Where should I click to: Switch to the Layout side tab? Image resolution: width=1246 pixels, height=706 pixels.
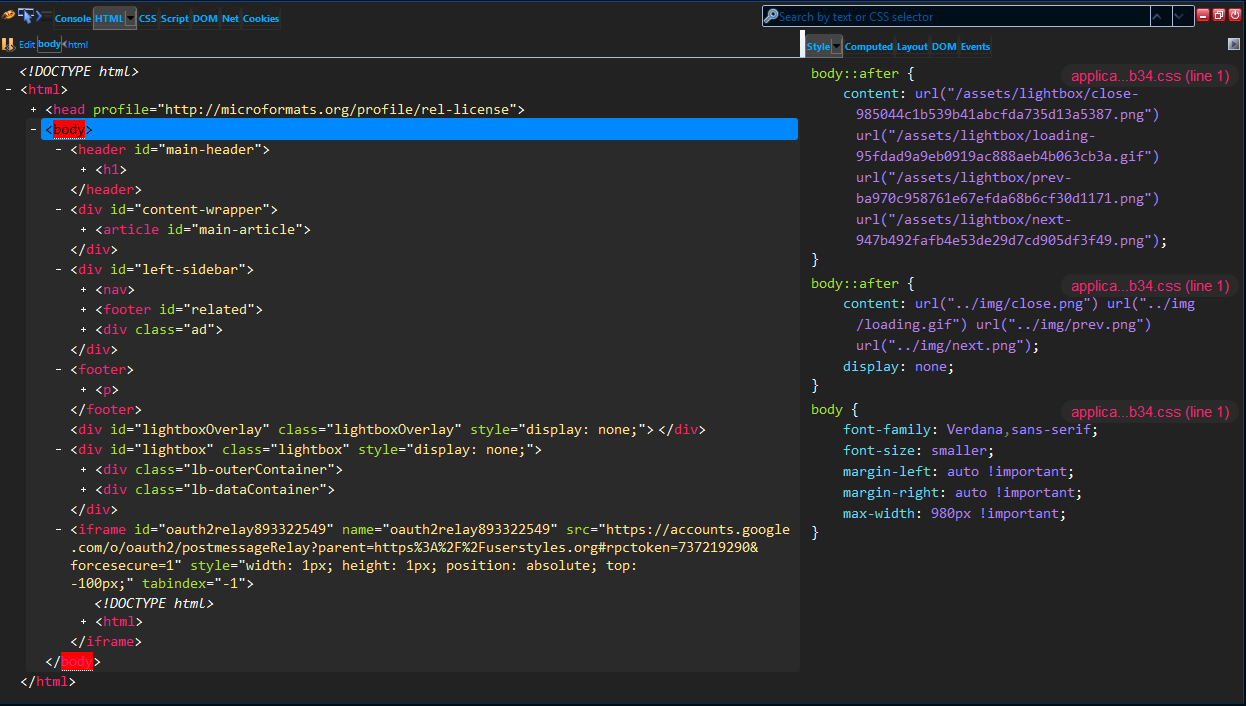pyautogui.click(x=911, y=46)
